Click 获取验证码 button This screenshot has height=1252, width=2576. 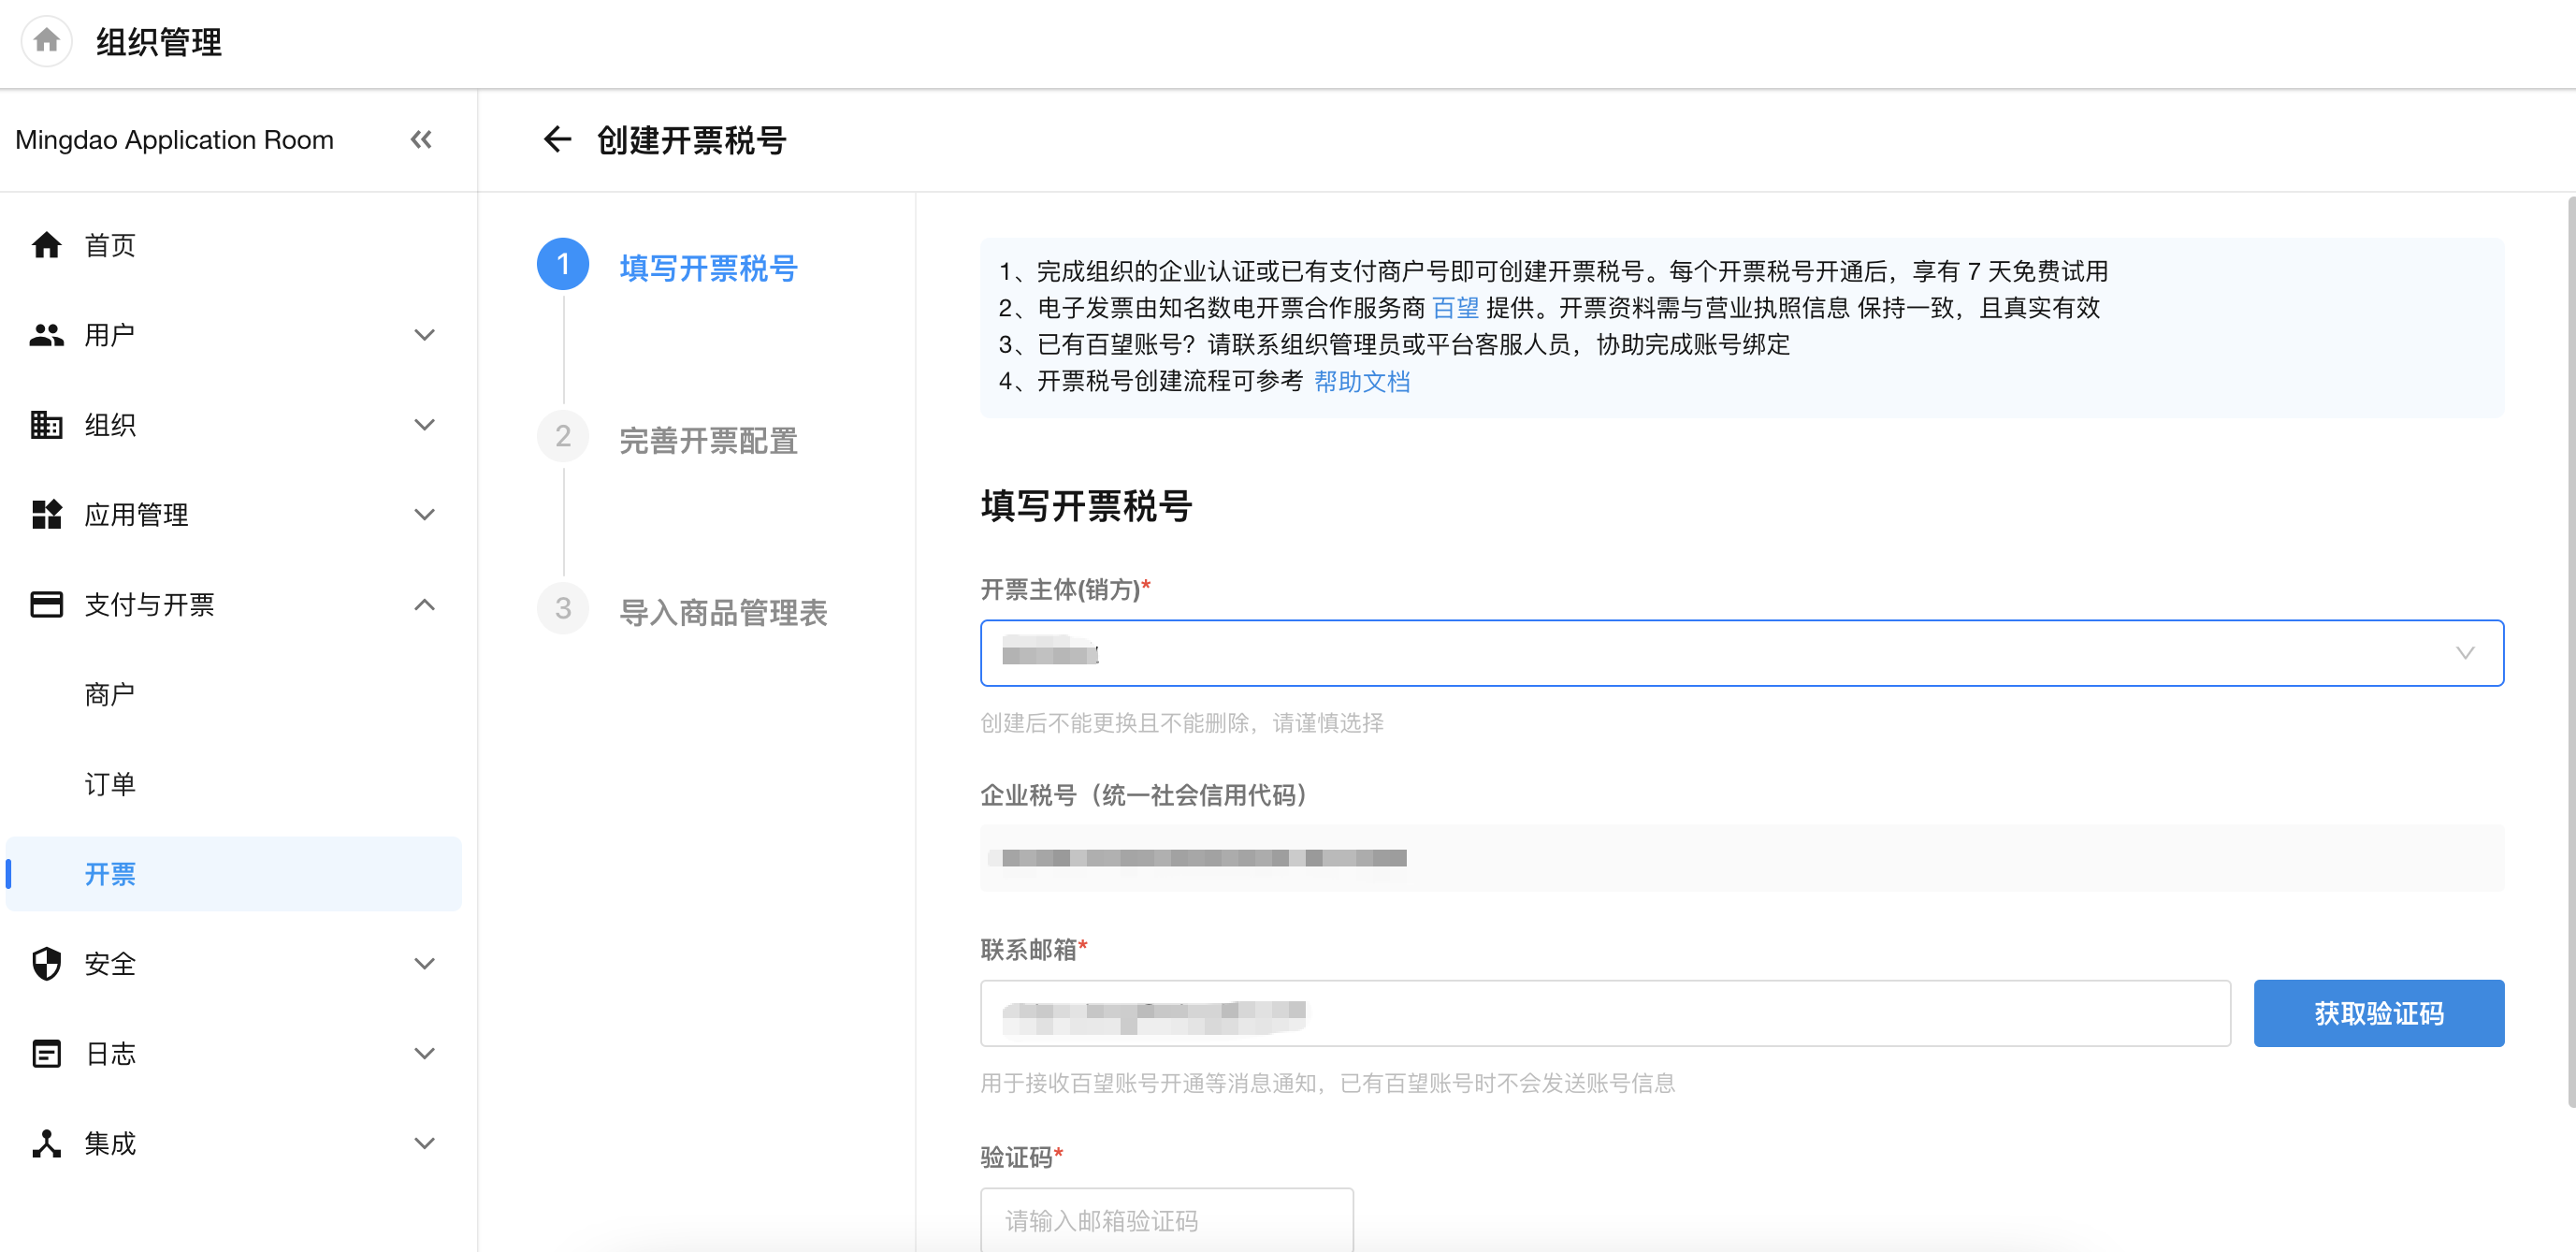pyautogui.click(x=2378, y=1013)
